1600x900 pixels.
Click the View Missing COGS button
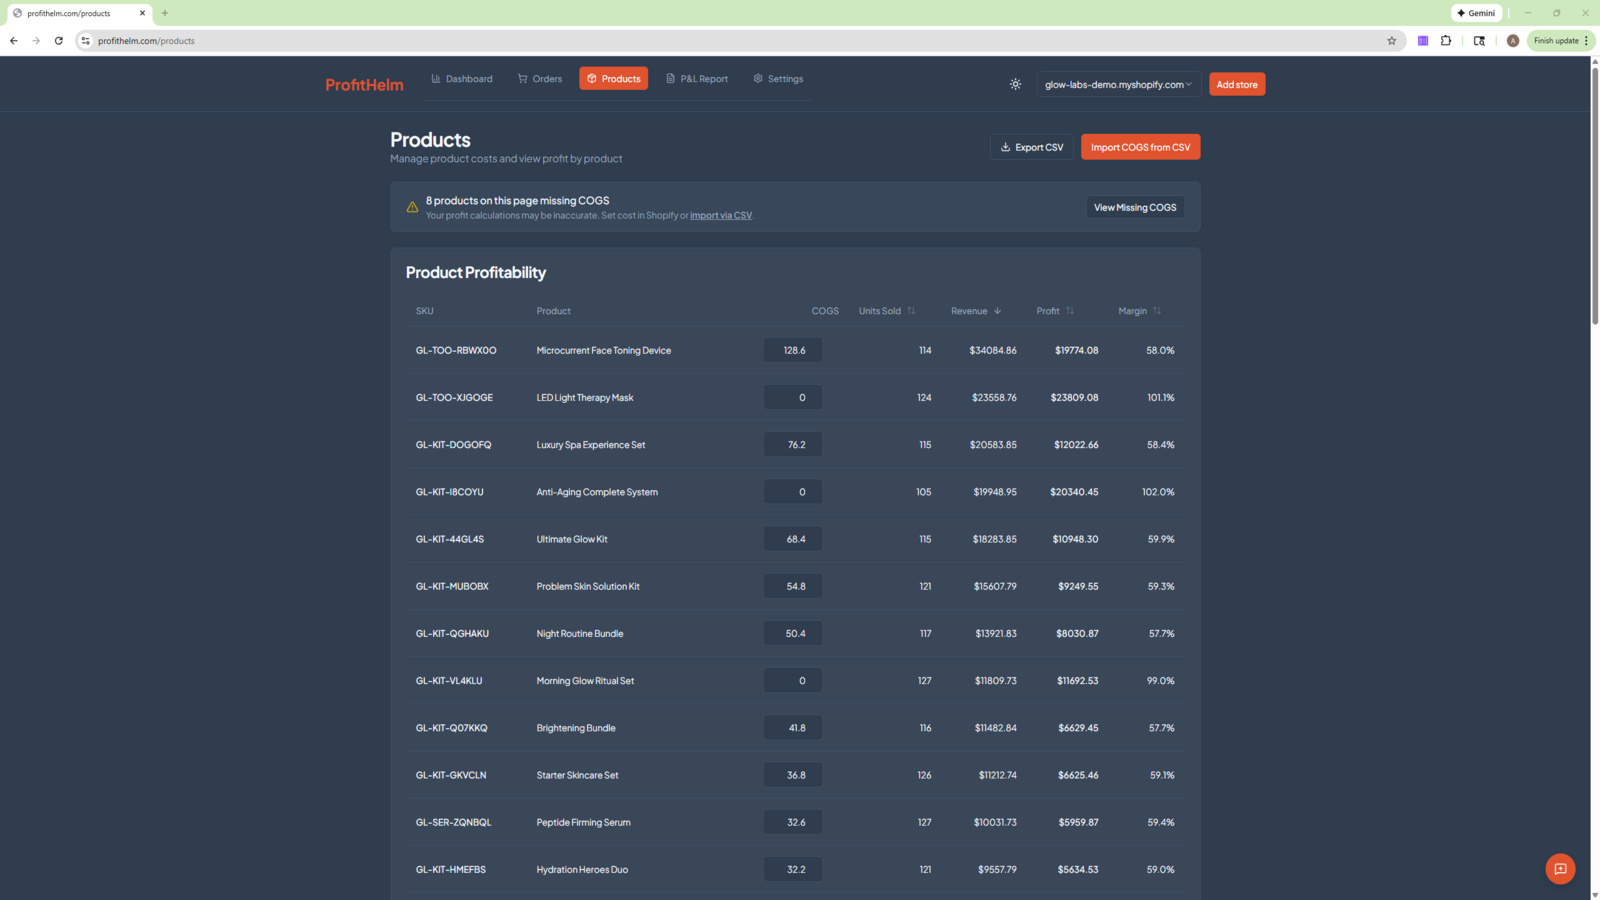pyautogui.click(x=1135, y=207)
